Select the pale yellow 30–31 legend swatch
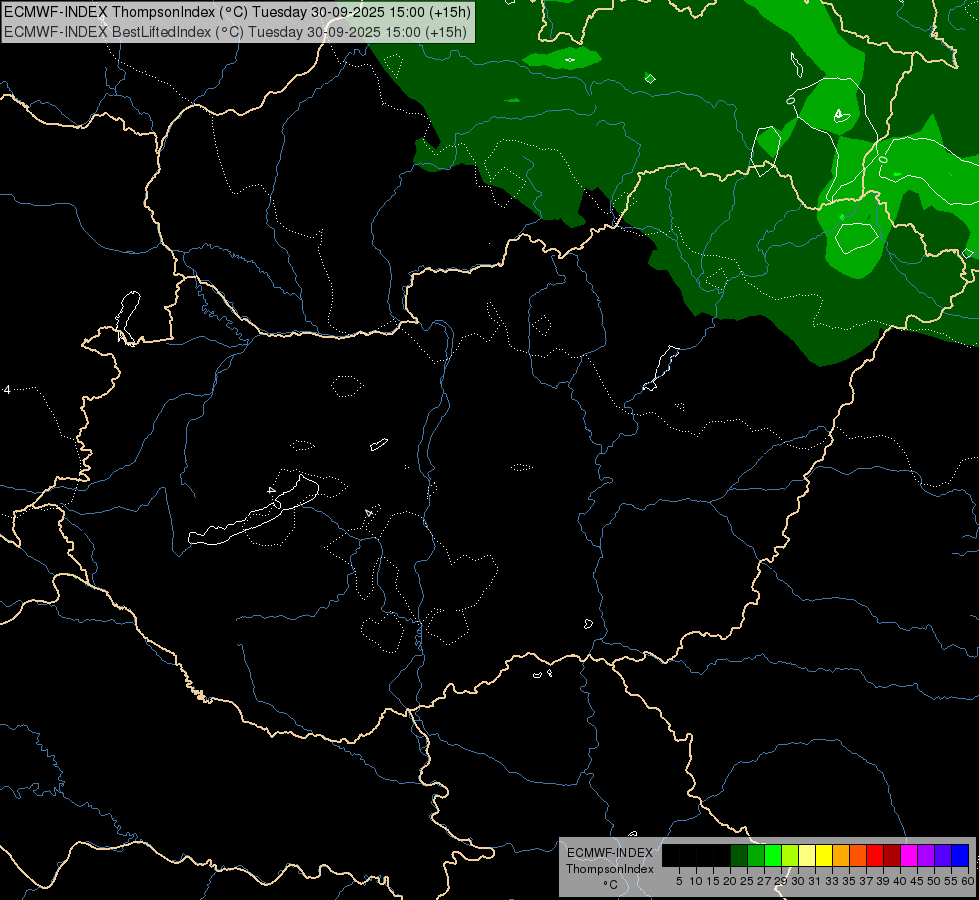 click(x=807, y=855)
